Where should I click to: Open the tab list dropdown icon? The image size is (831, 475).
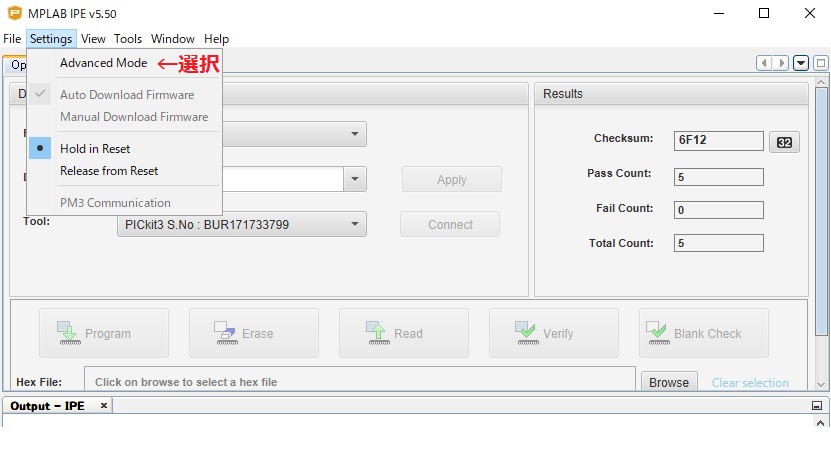tap(801, 63)
